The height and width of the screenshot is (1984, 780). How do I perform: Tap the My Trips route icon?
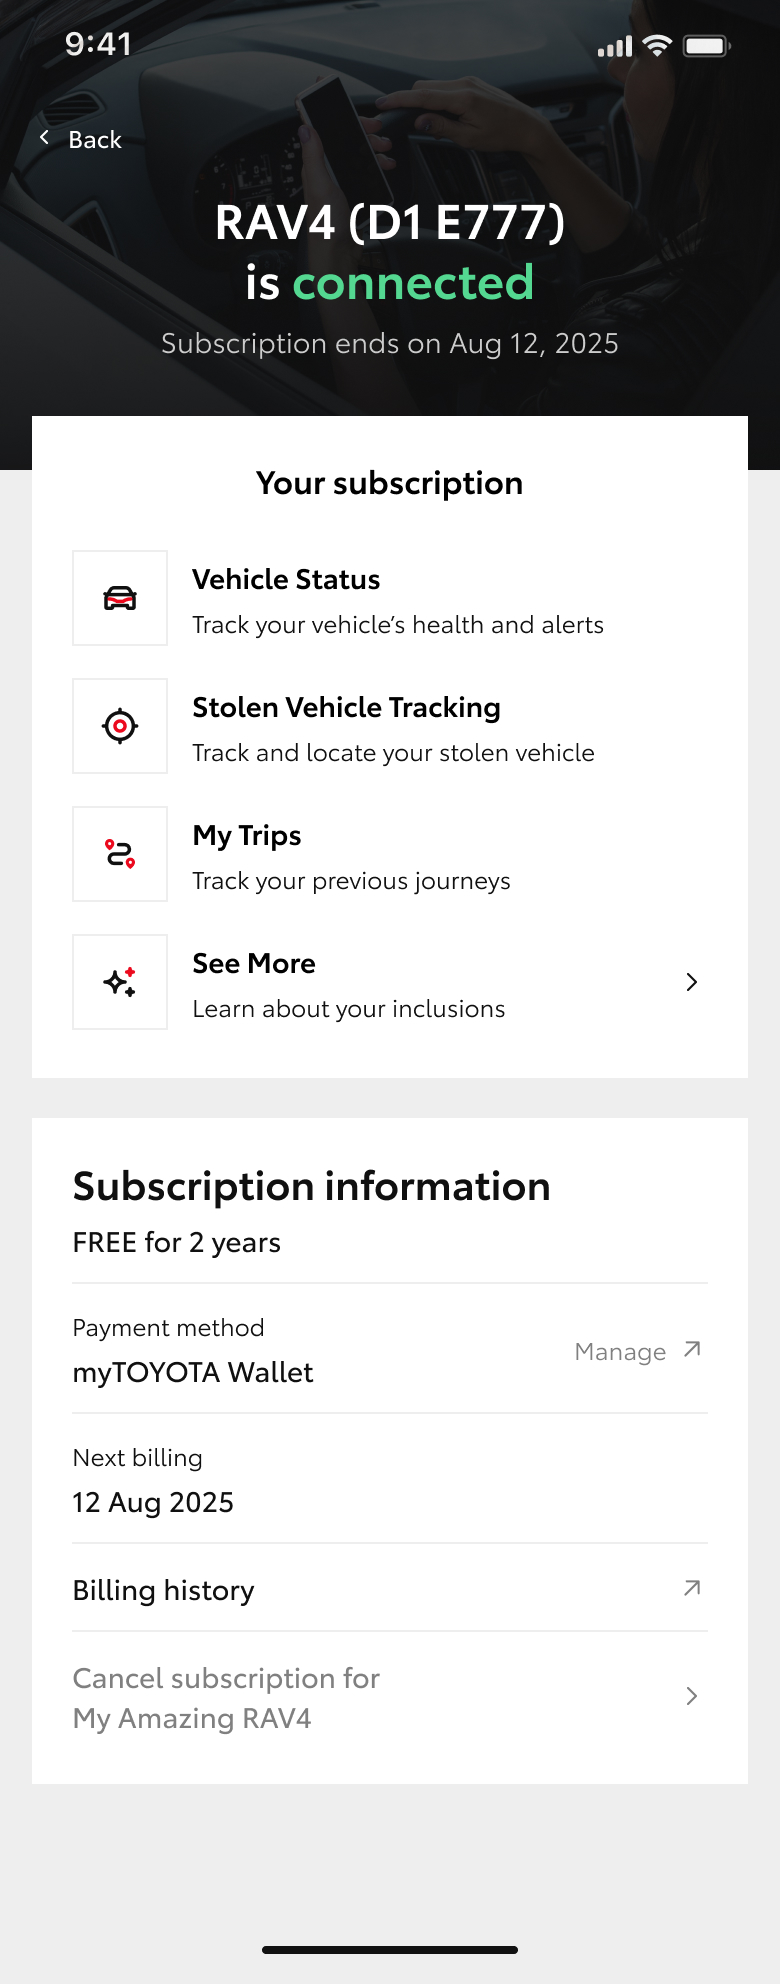click(120, 854)
